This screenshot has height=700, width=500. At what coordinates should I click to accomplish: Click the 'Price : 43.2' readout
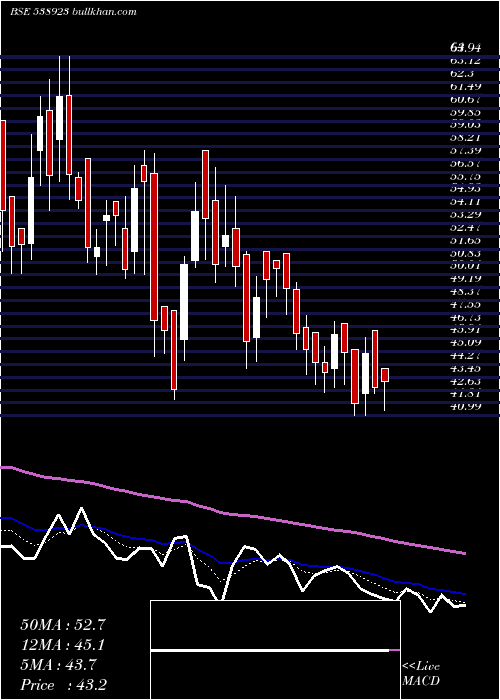(x=63, y=685)
